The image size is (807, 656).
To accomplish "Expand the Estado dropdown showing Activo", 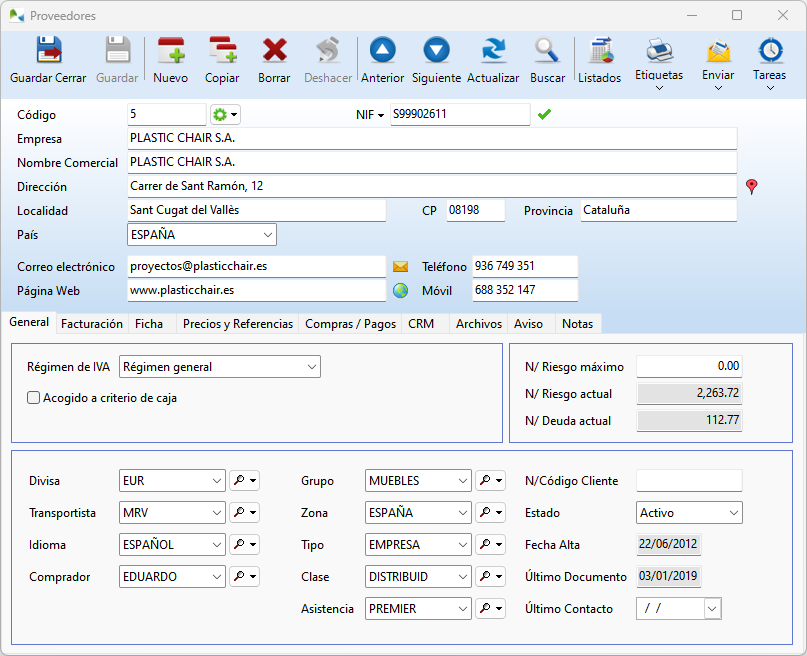I will point(734,513).
